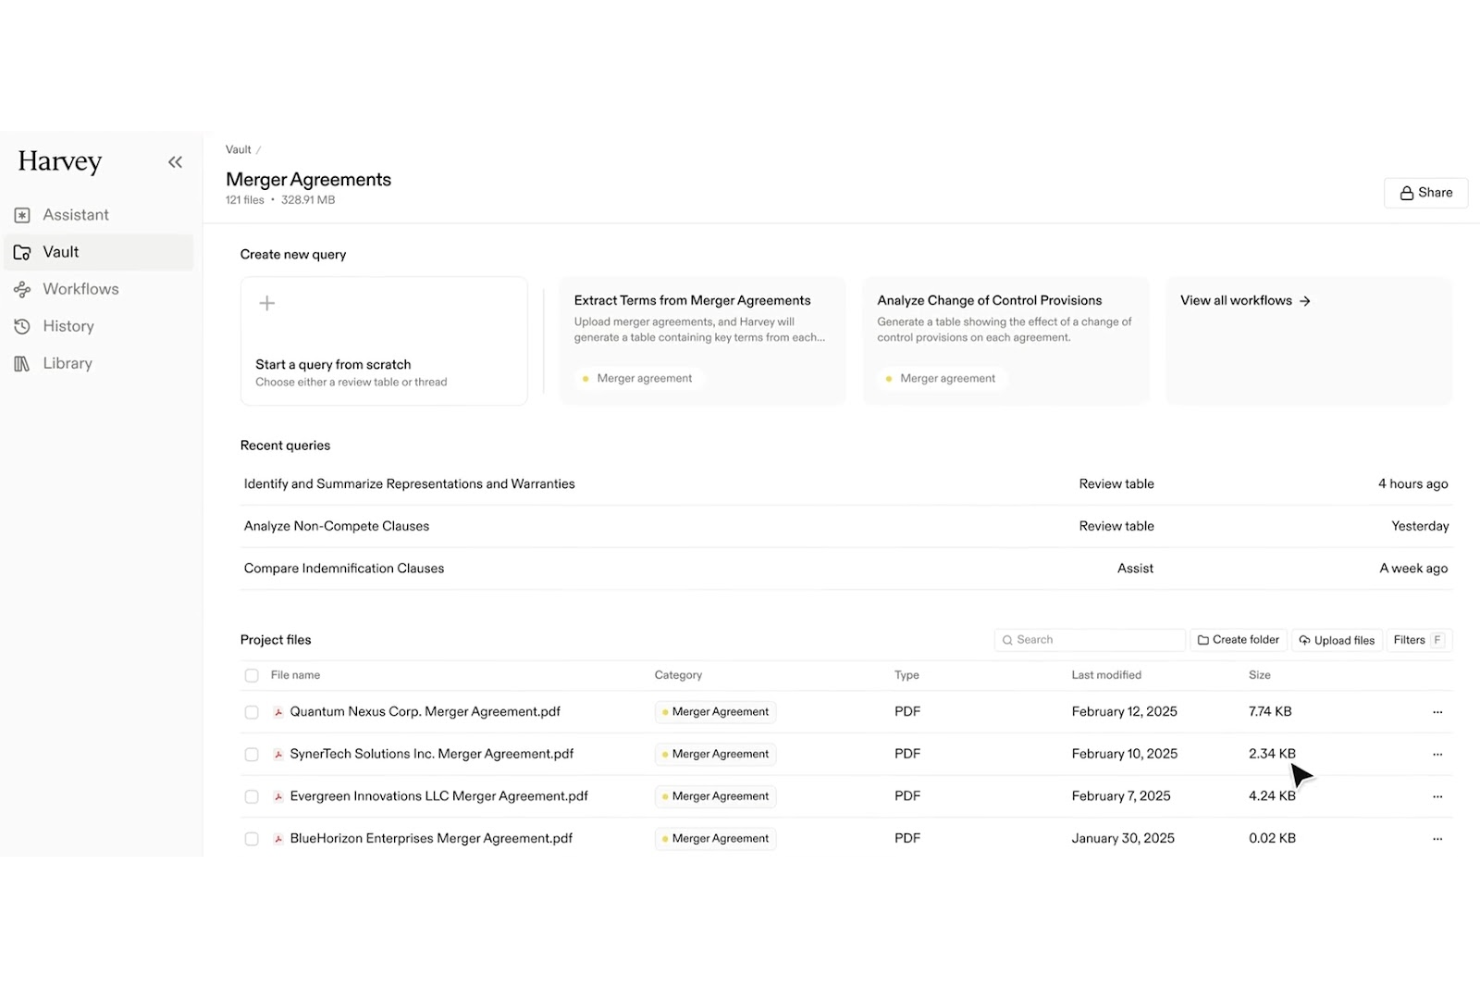The height and width of the screenshot is (987, 1480).
Task: Click the plus icon to start a query
Action: point(267,303)
